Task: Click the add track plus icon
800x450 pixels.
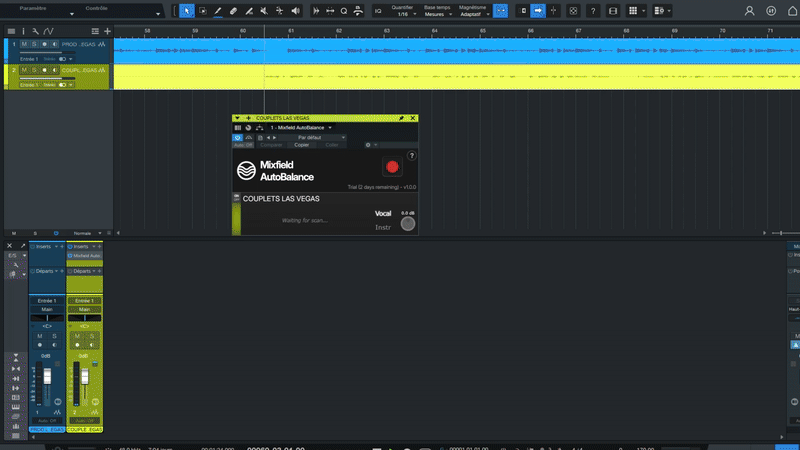Action: (x=107, y=31)
